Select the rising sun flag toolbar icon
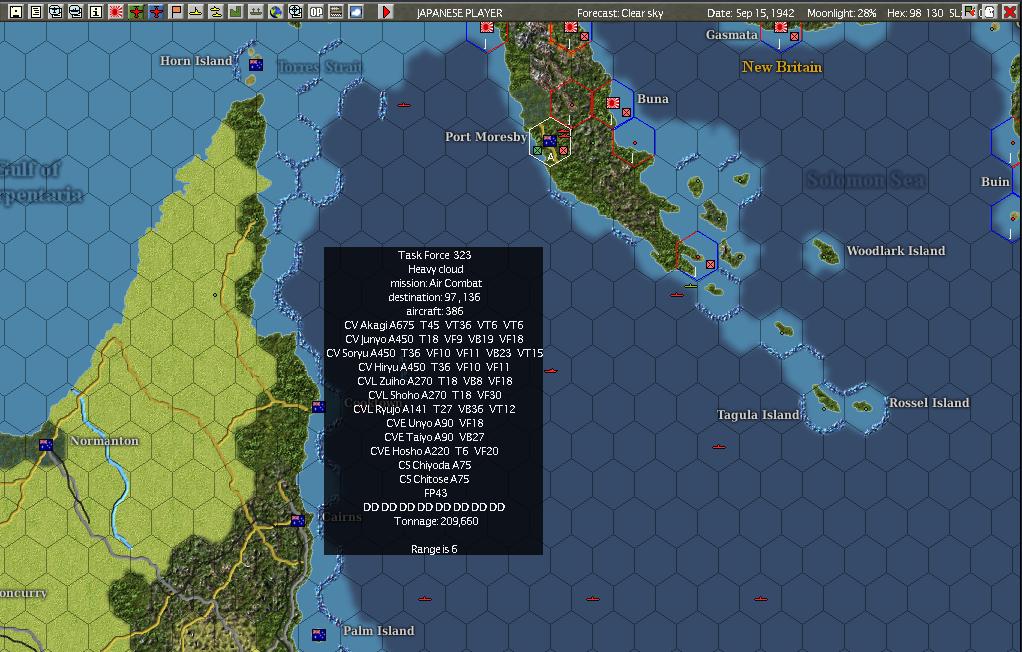This screenshot has height=652, width=1022. coord(116,11)
